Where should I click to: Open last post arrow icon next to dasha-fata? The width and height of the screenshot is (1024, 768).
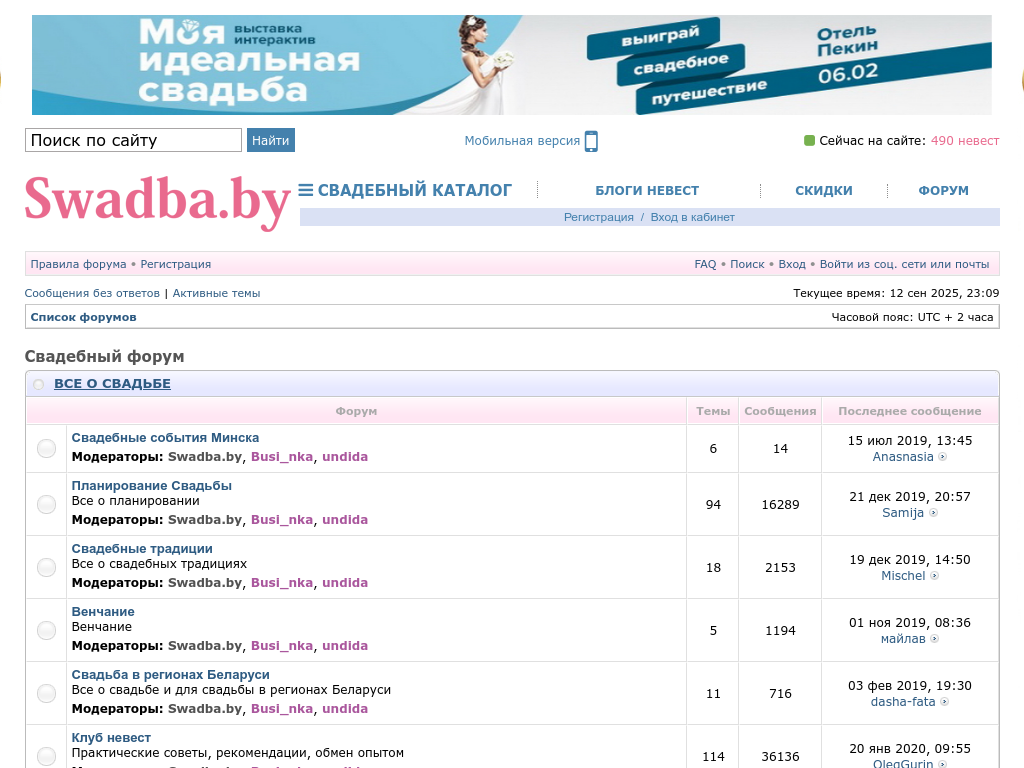click(x=944, y=702)
